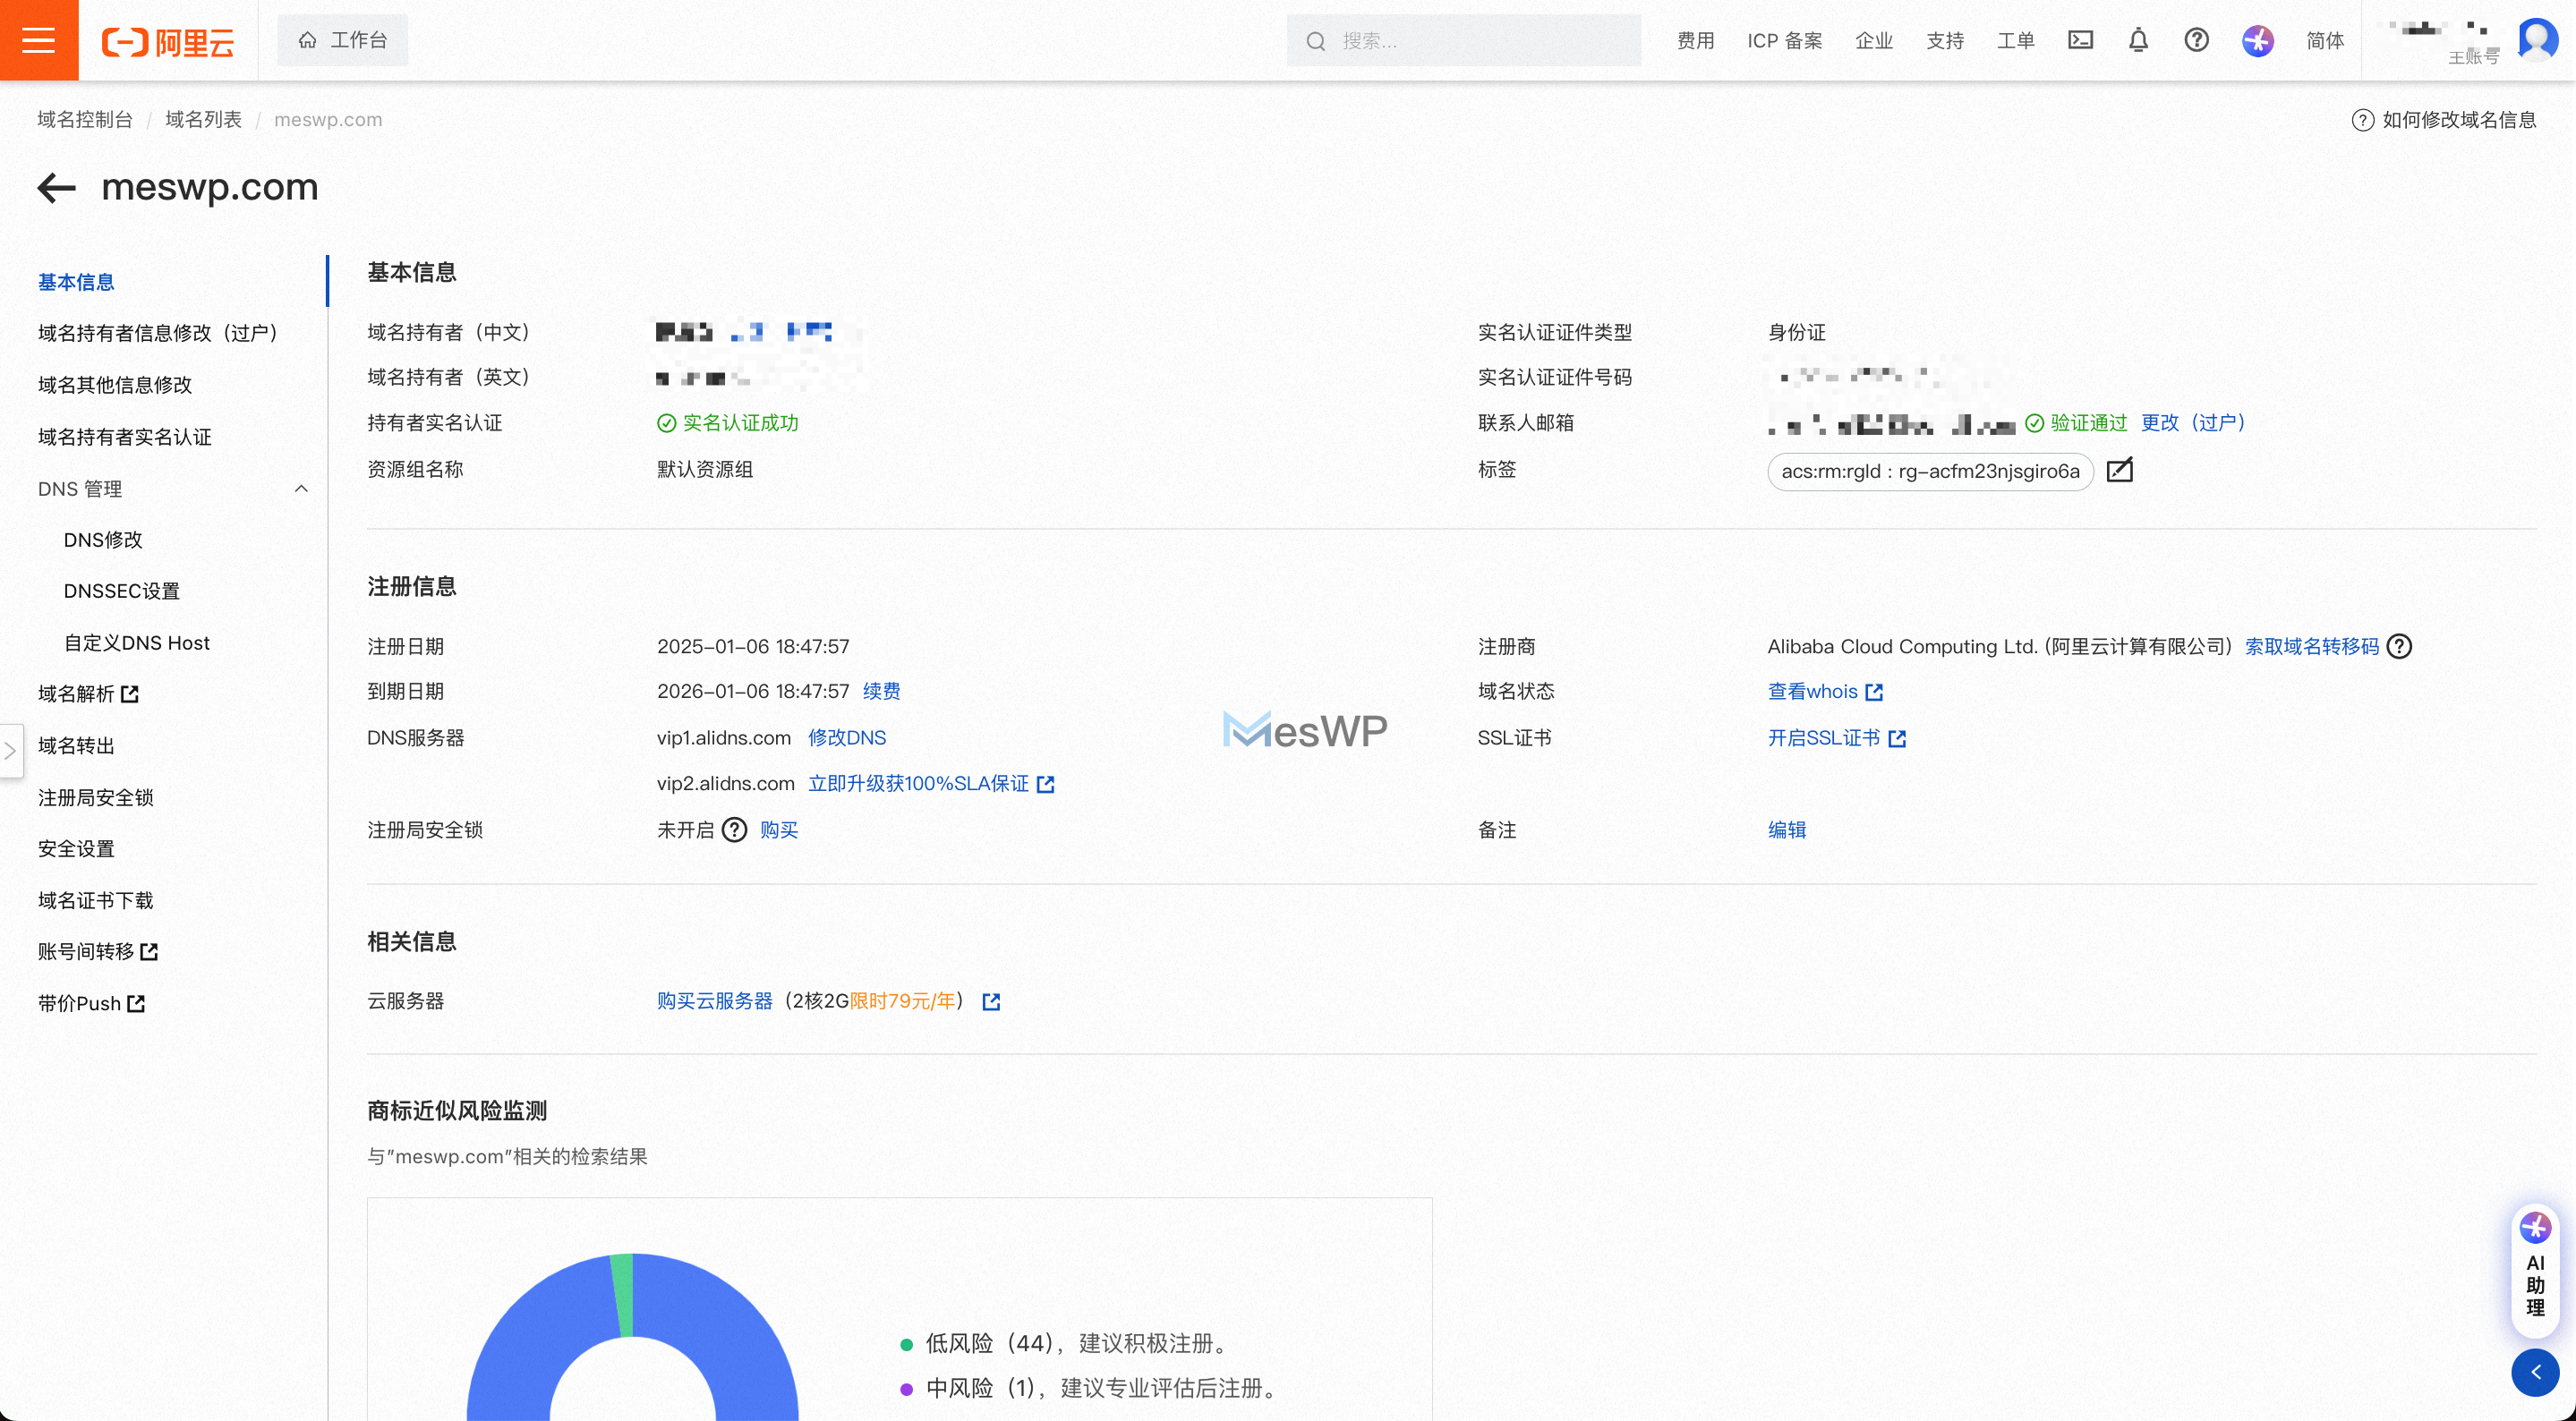Image resolution: width=2576 pixels, height=1421 pixels.
Task: Open external icon after SLA upgrade link
Action: 1045,785
